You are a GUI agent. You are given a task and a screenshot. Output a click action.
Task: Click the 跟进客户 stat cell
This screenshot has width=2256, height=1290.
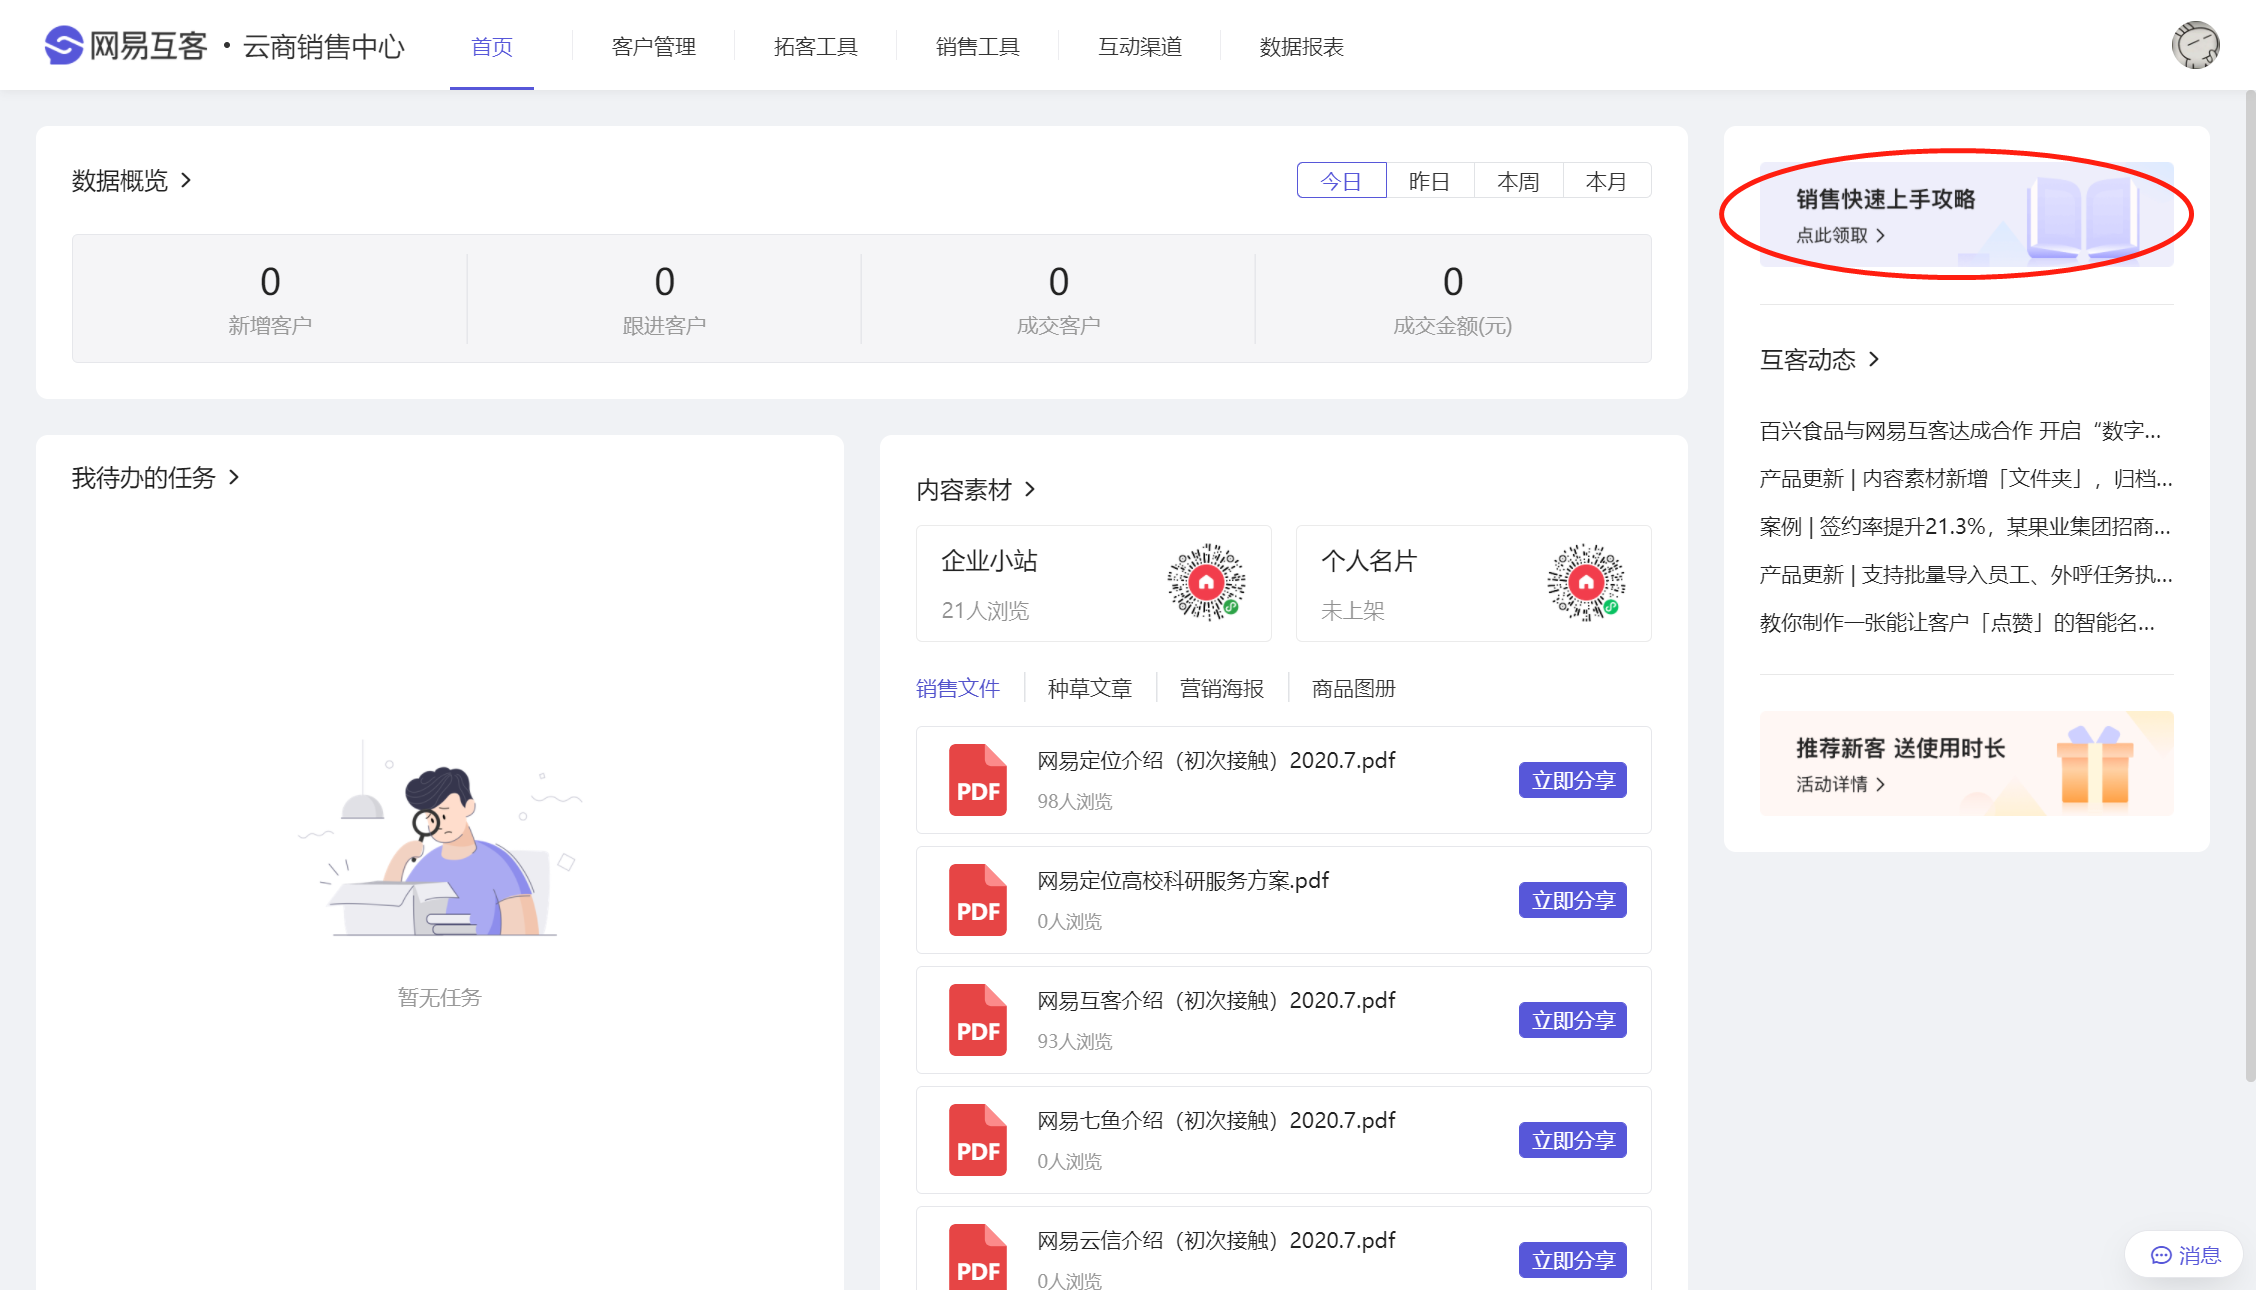pyautogui.click(x=664, y=298)
